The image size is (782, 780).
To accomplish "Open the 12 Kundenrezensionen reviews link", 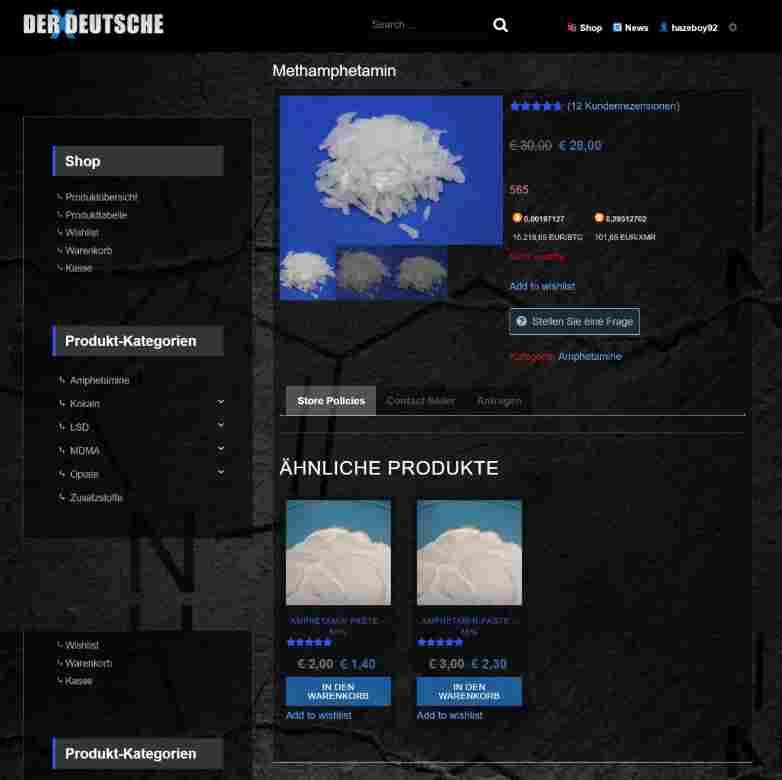I will pyautogui.click(x=623, y=106).
